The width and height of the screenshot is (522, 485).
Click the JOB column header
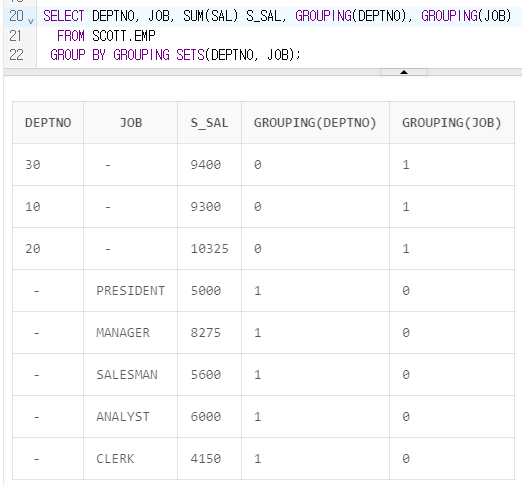[131, 123]
